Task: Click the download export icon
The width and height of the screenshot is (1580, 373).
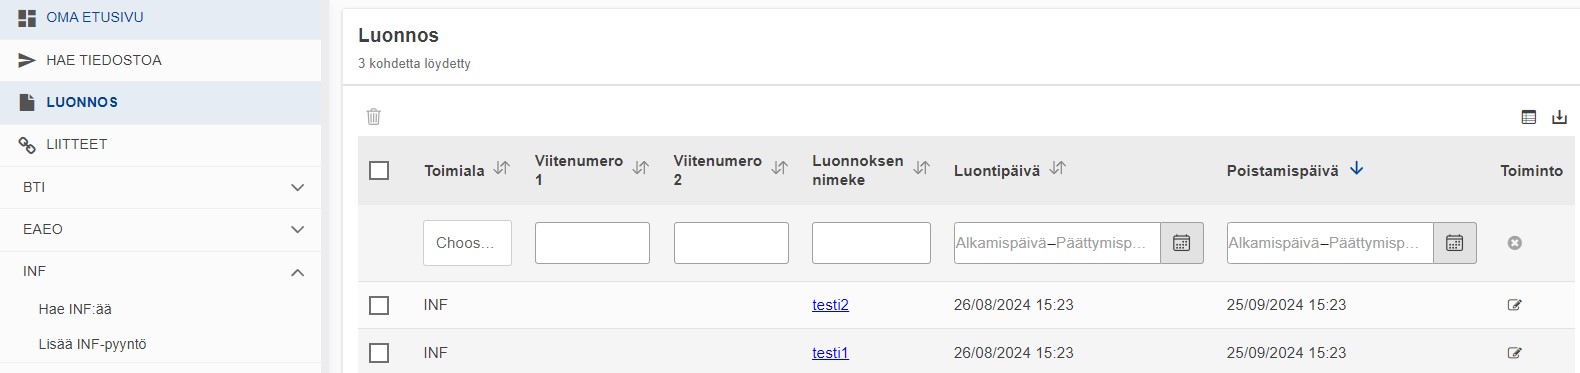Action: (1559, 117)
